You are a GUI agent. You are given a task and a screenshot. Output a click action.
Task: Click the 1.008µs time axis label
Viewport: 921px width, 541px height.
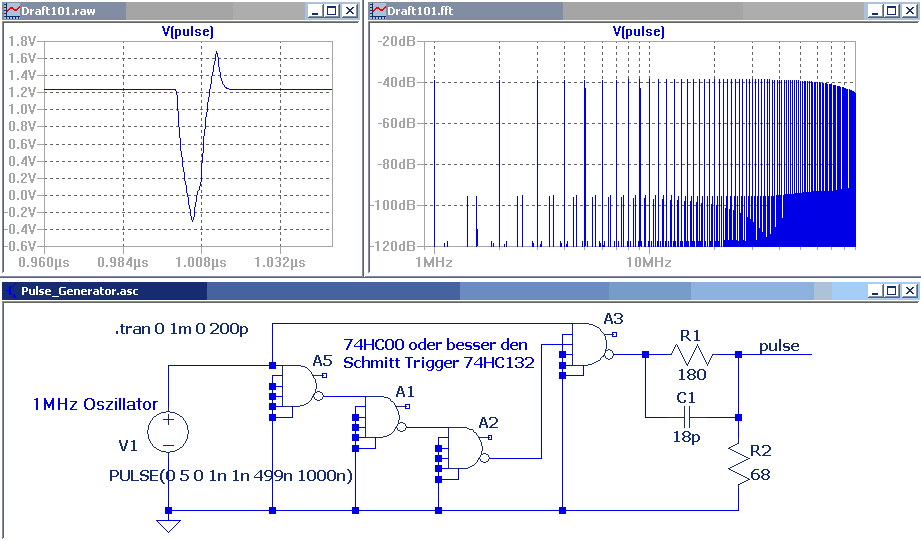point(201,262)
